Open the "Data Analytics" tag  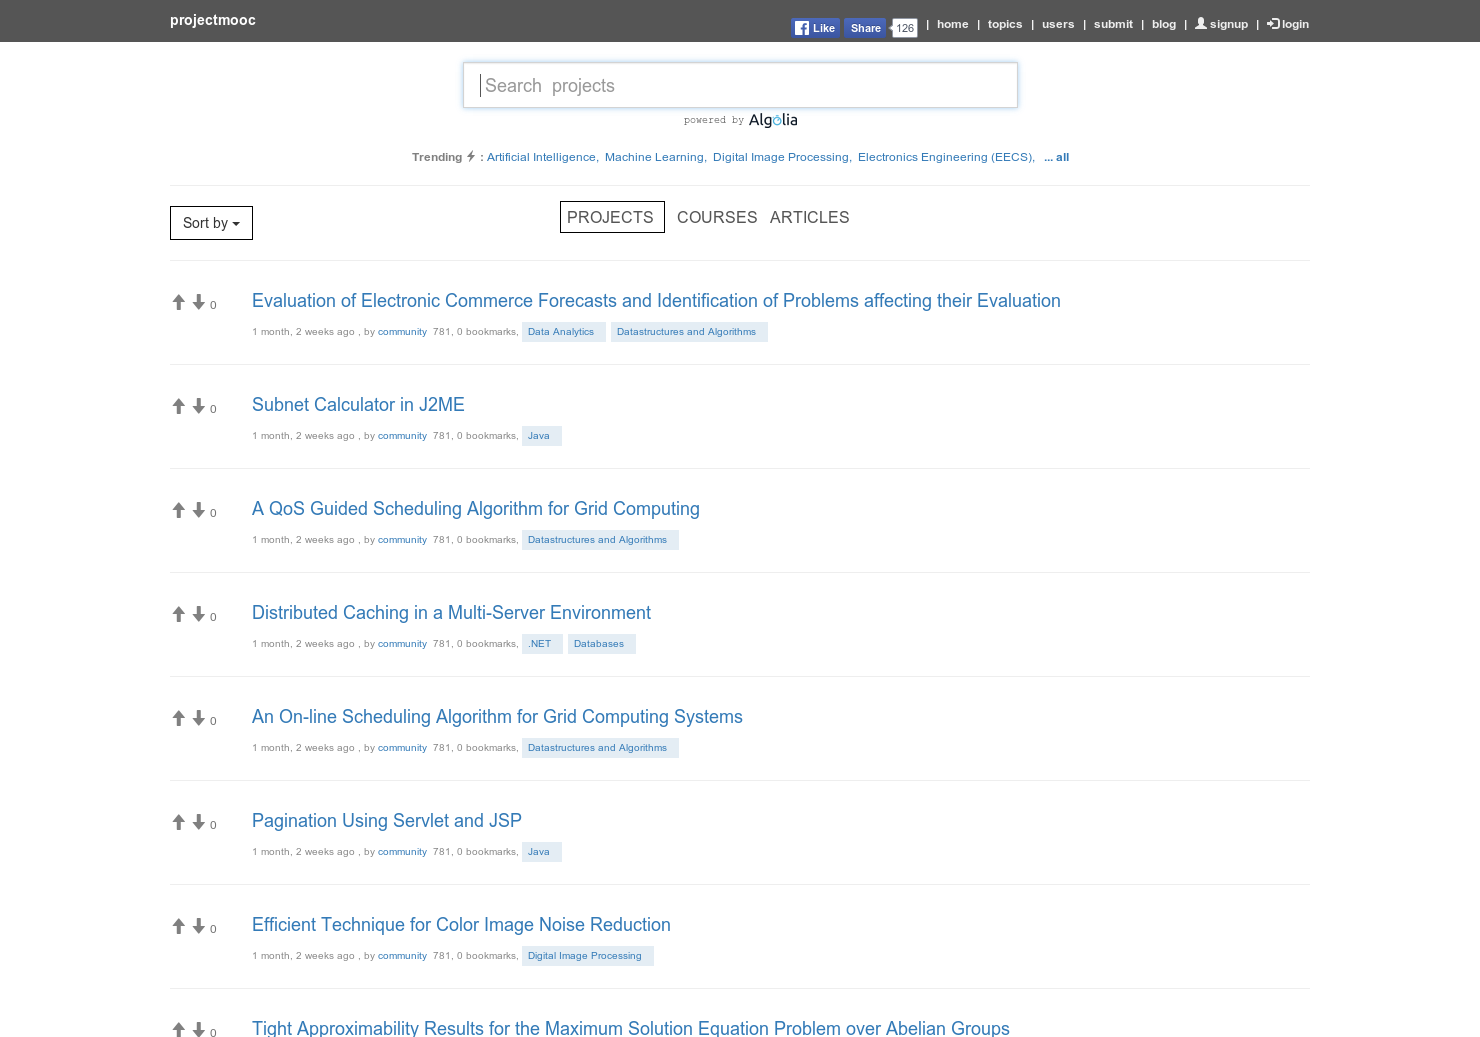(x=563, y=331)
